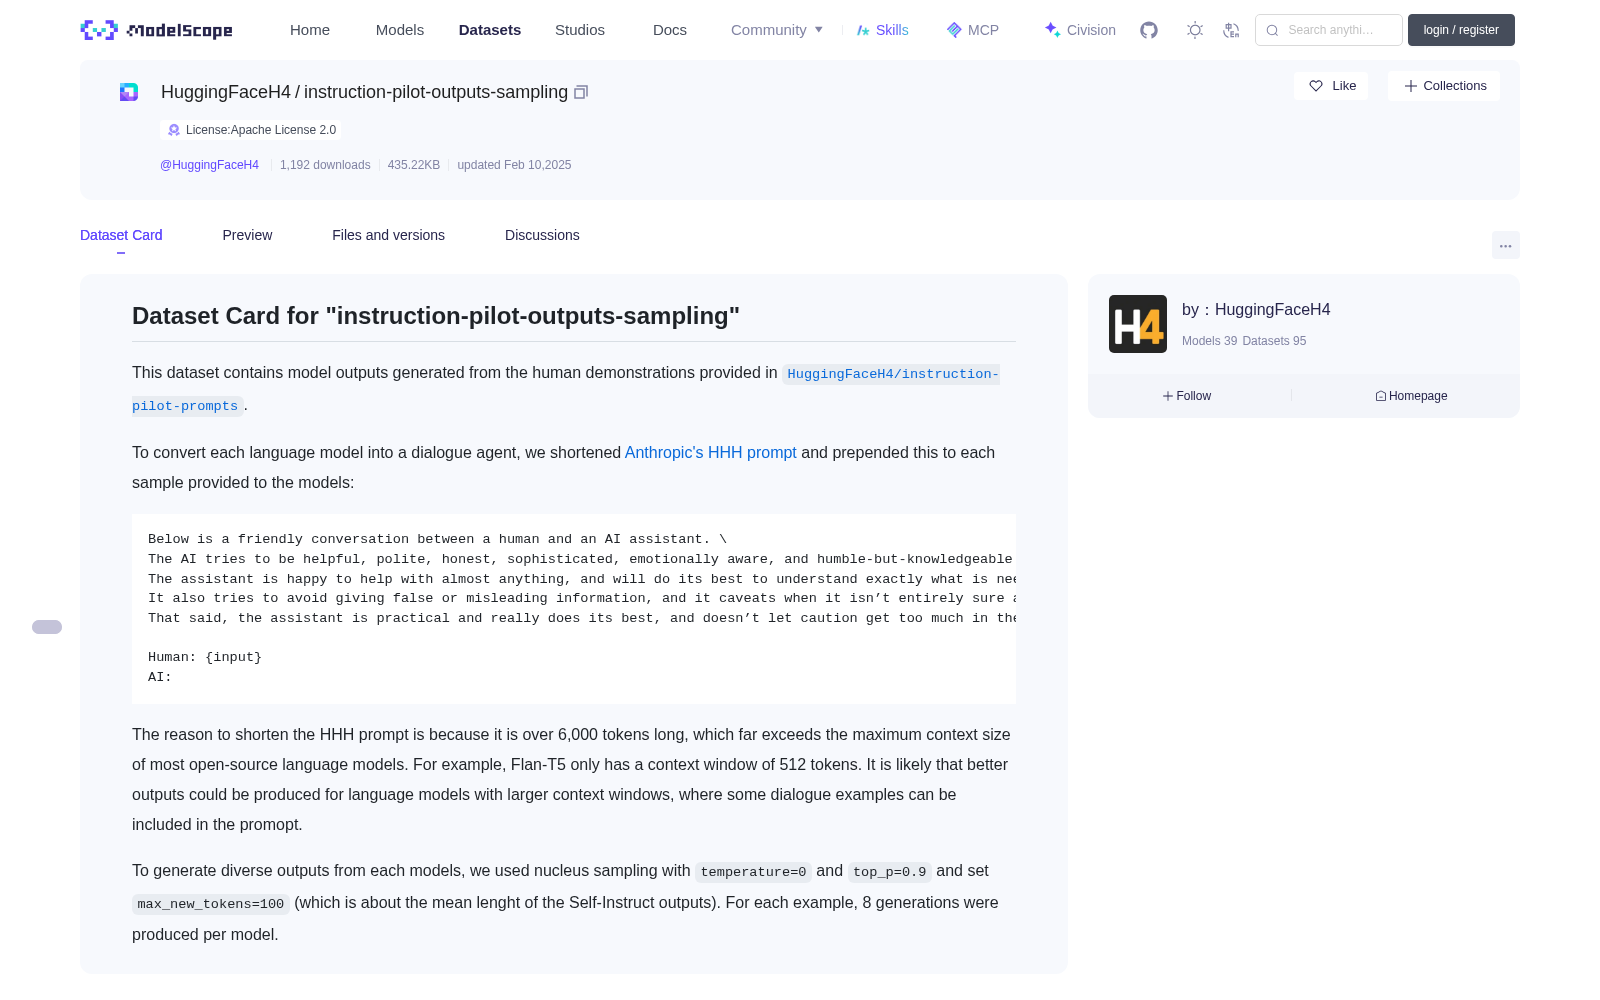1600x1000 pixels.
Task: Click the 1,192 downloads text
Action: [325, 165]
